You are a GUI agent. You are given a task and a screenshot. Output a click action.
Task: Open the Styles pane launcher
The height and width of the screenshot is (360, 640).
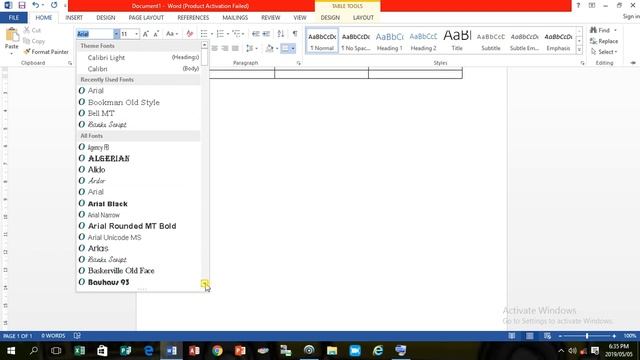pos(582,63)
